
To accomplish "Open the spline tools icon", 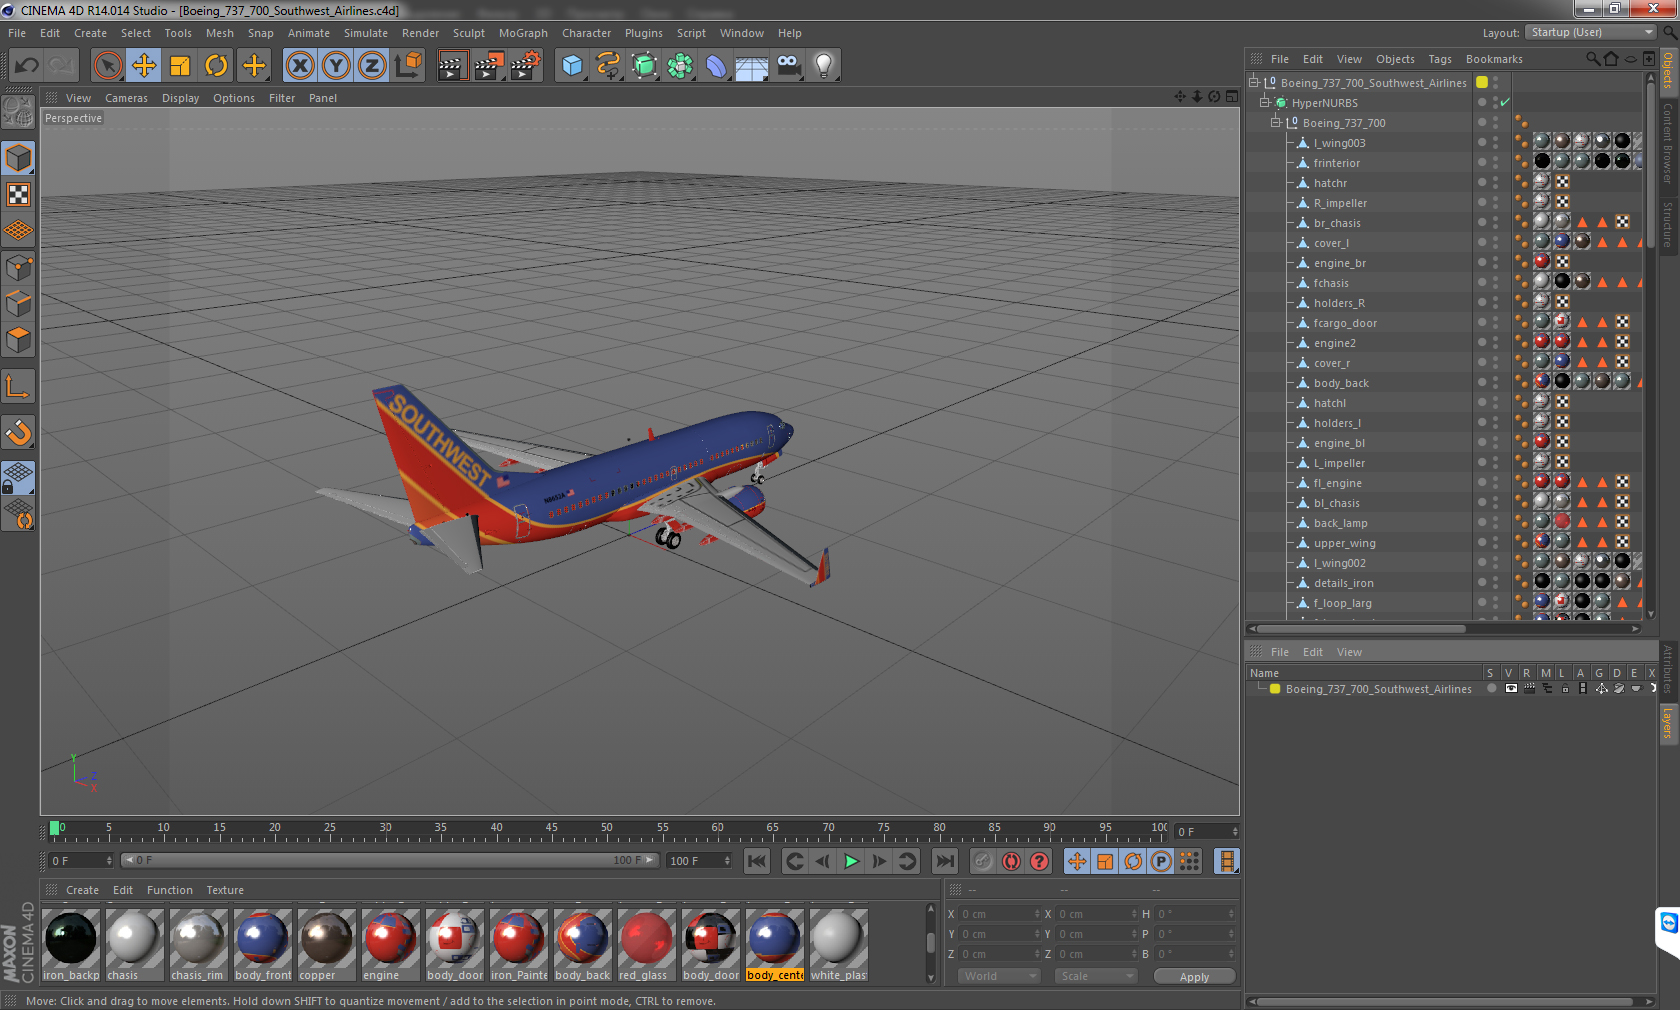I will click(608, 66).
